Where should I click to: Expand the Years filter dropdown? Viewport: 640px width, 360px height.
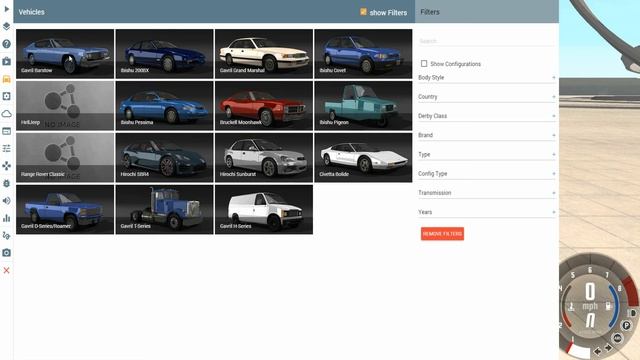tap(487, 212)
